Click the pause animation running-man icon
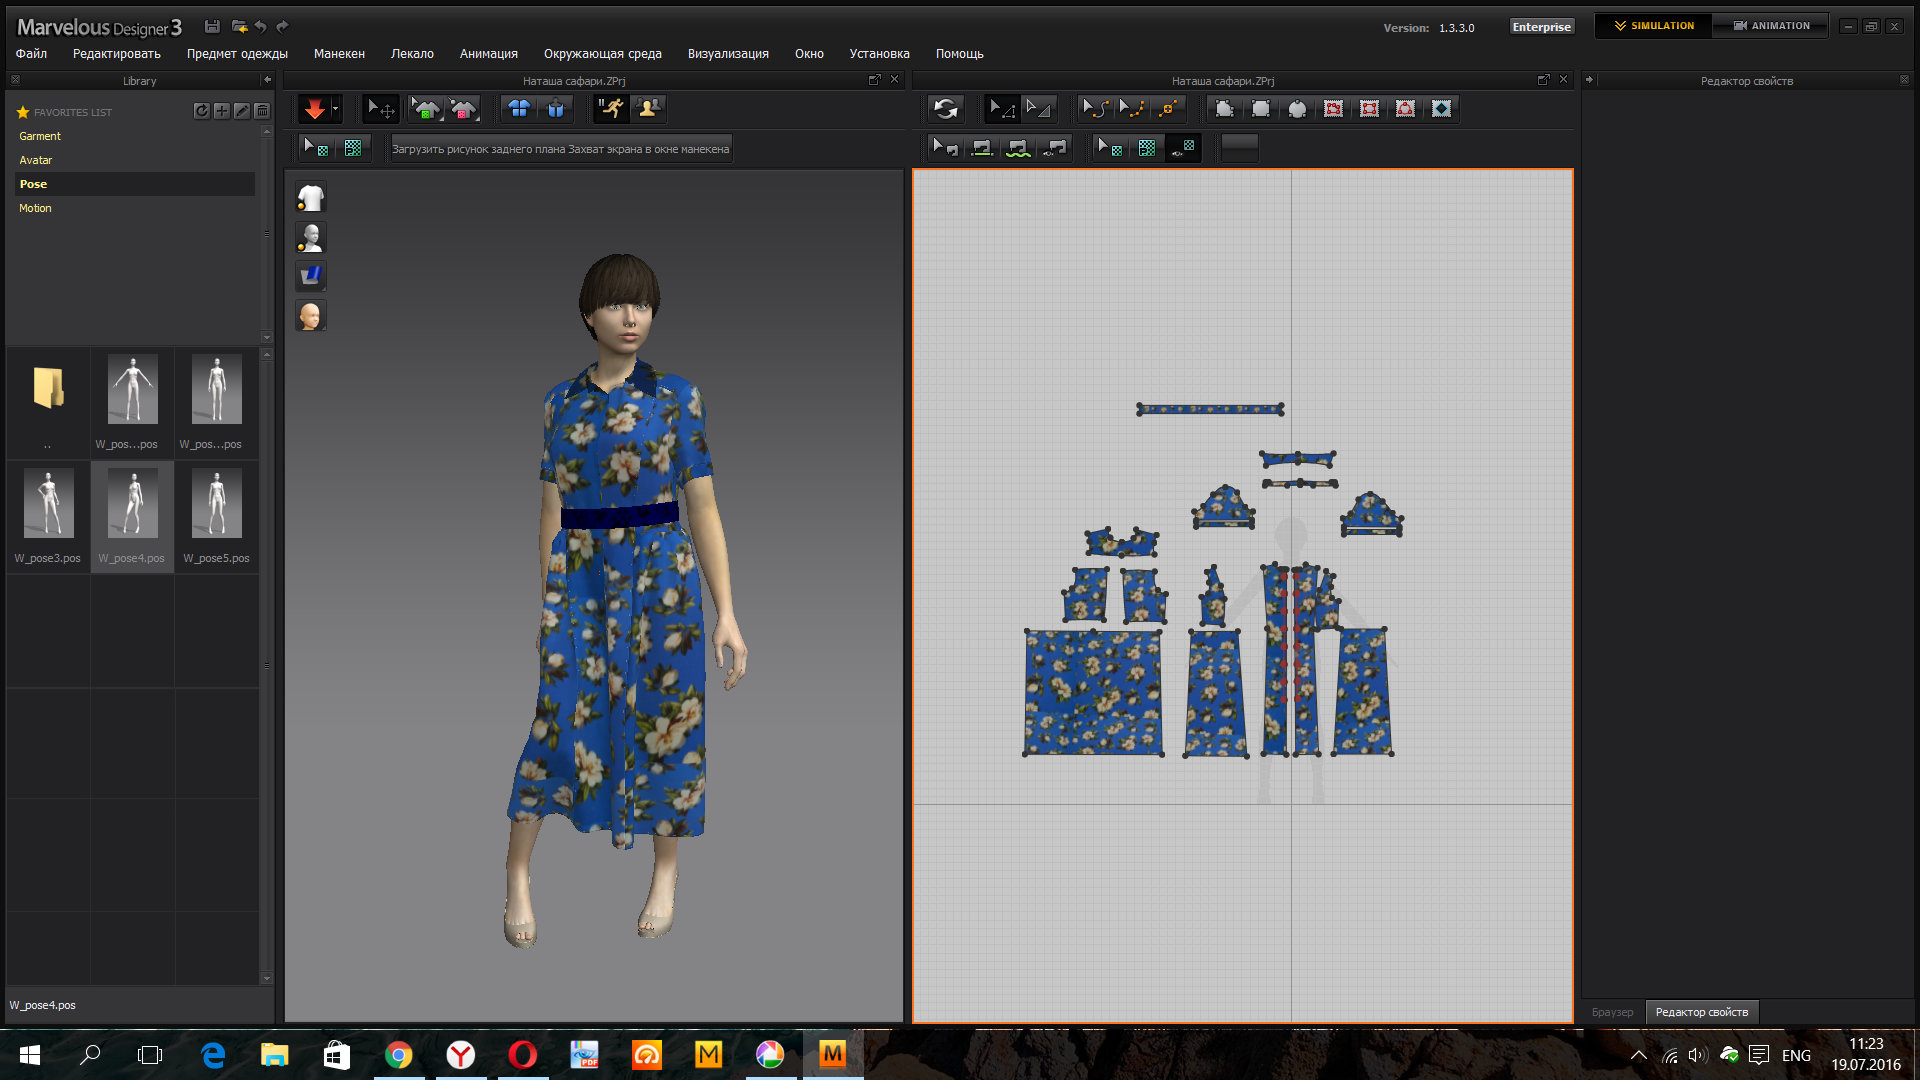 pyautogui.click(x=611, y=109)
